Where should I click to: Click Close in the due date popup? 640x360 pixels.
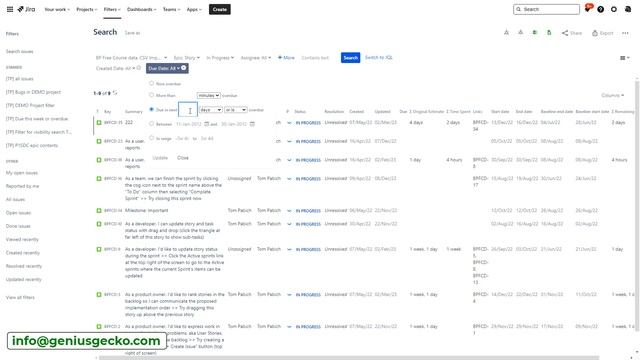[183, 158]
